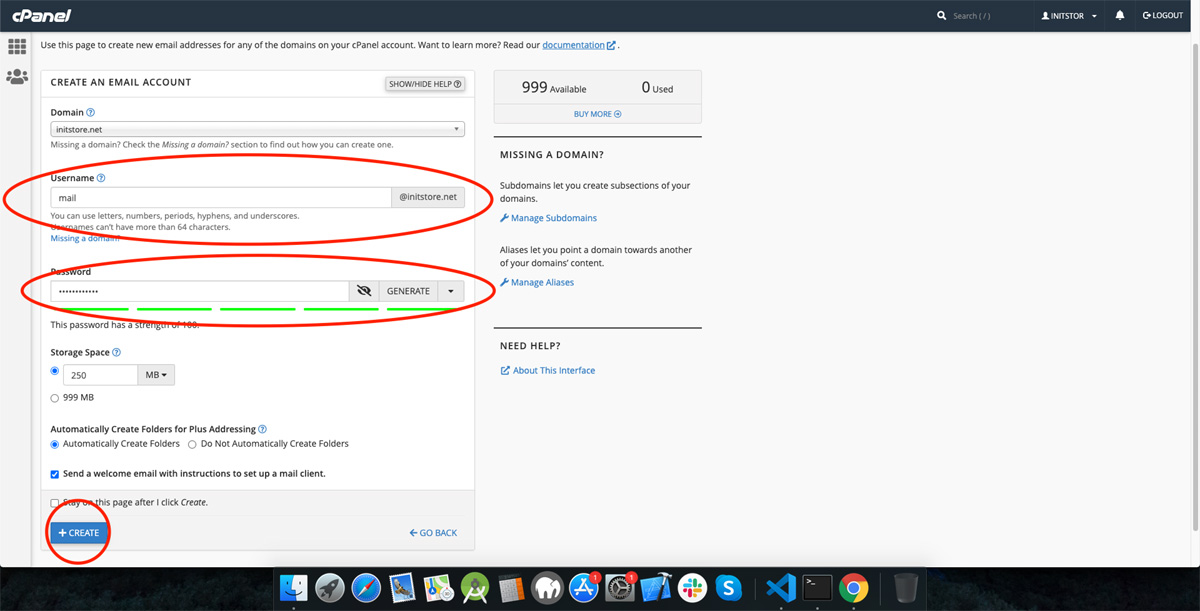Screen dimensions: 1200x611
Task: Toggle password visibility eye icon
Action: click(364, 291)
